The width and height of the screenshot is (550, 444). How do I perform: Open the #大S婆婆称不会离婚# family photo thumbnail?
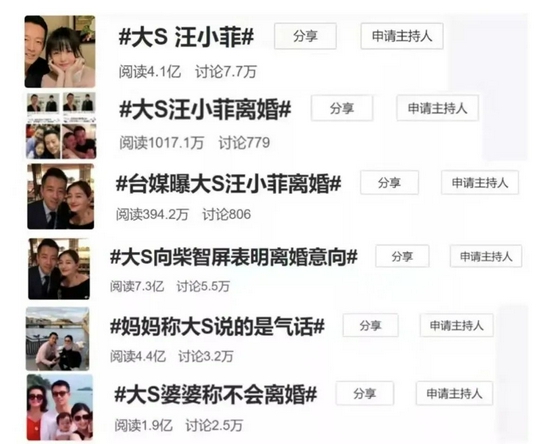pyautogui.click(x=60, y=407)
